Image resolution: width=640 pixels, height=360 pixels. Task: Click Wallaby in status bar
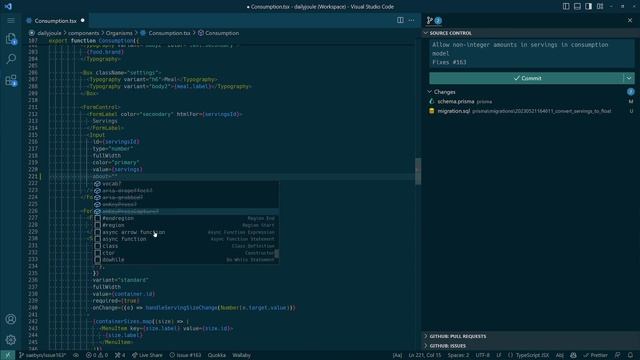(241, 355)
